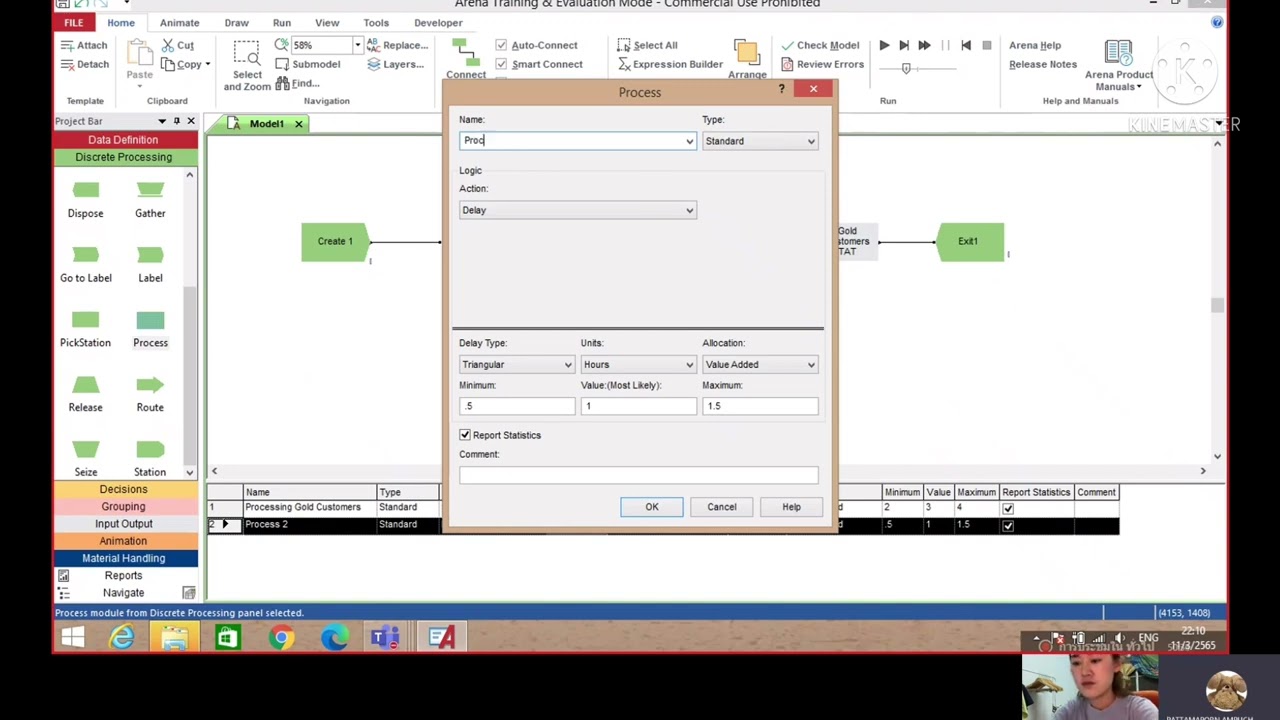Click the Maximum delay value field
The image size is (1280, 720).
point(760,406)
